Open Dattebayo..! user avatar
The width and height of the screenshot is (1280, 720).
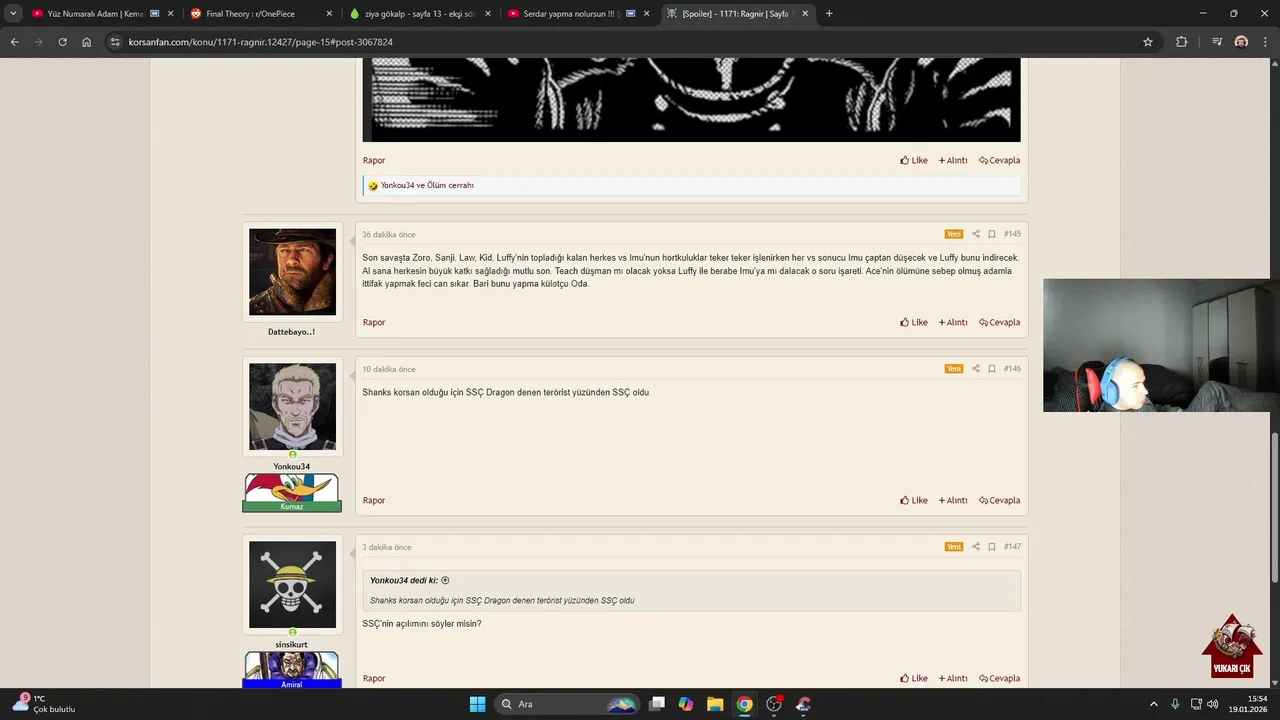tap(292, 272)
